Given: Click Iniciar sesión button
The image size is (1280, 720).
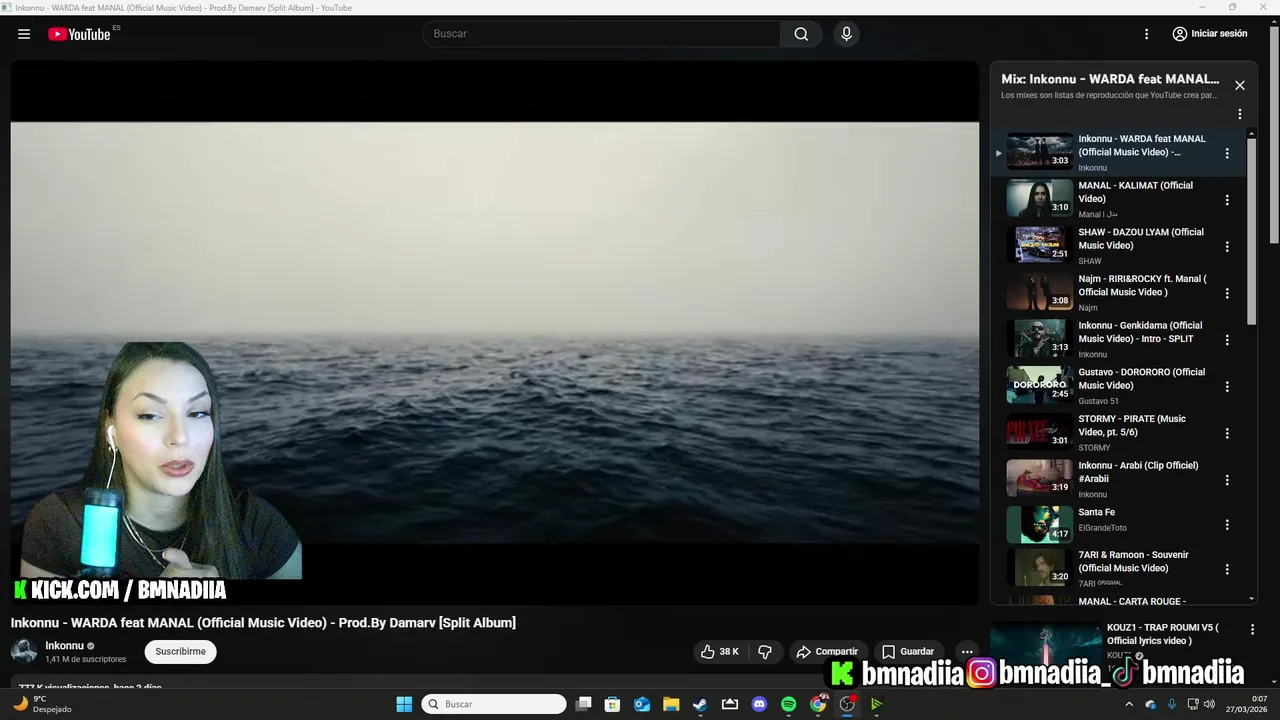Looking at the screenshot, I should tap(1210, 34).
